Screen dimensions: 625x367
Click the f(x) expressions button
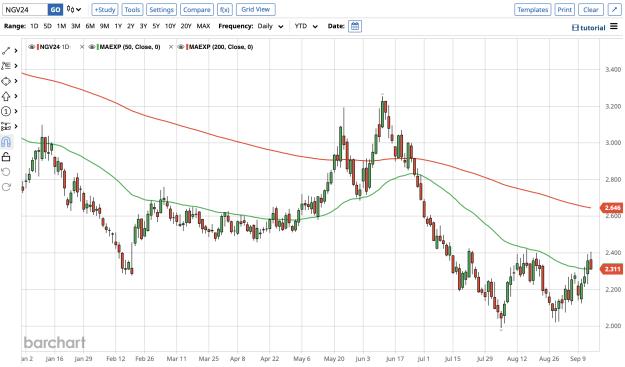225,10
